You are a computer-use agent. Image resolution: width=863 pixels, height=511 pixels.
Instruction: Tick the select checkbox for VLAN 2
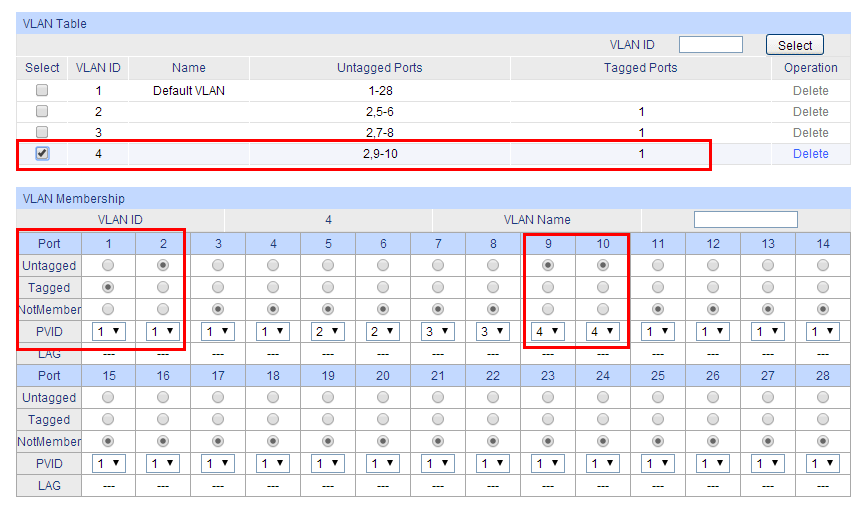point(42,111)
